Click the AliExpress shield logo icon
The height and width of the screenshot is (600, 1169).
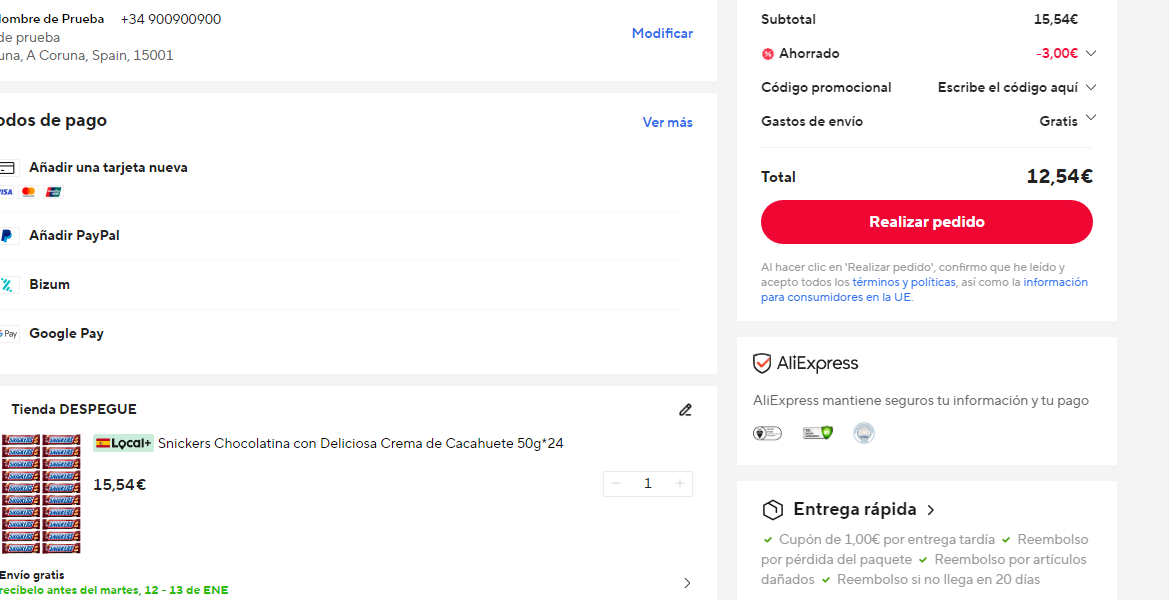762,364
